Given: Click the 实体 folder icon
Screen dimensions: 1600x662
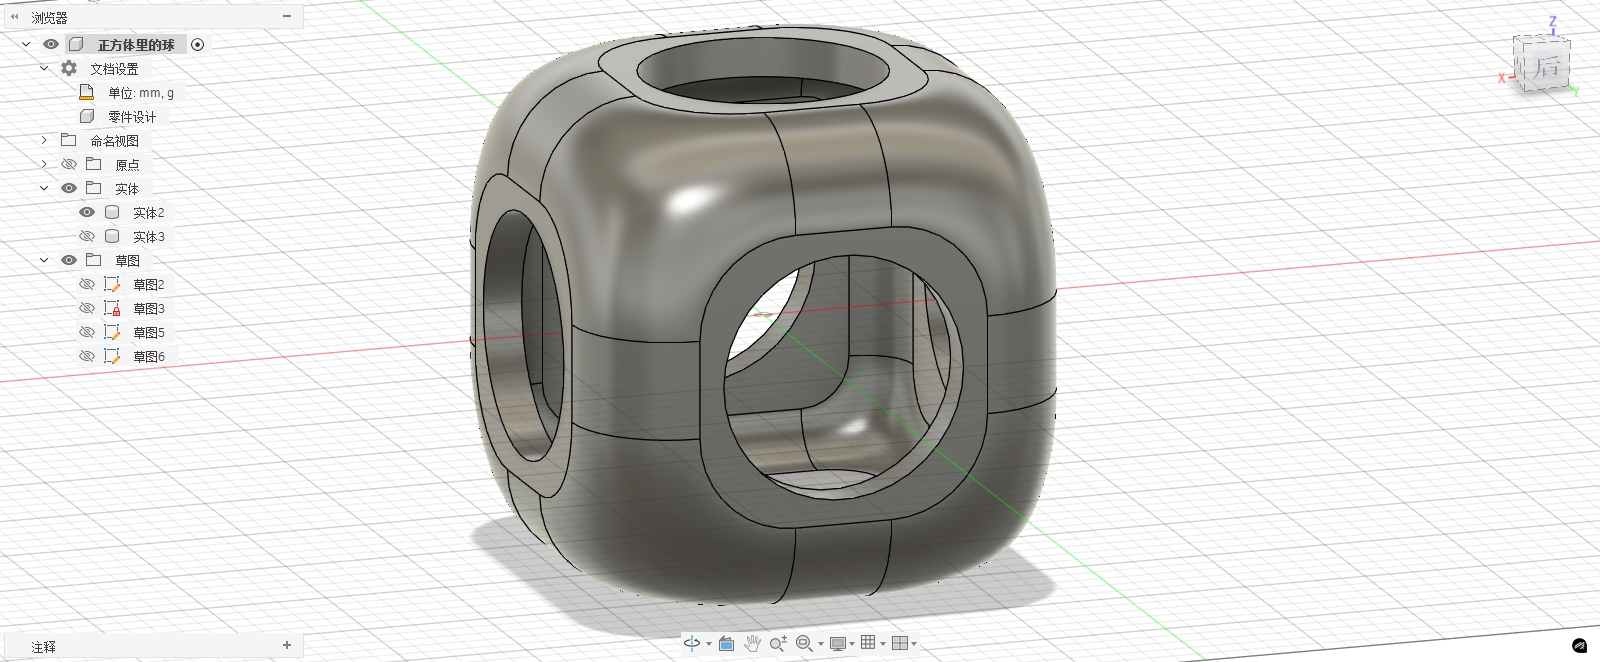Looking at the screenshot, I should click(x=93, y=188).
